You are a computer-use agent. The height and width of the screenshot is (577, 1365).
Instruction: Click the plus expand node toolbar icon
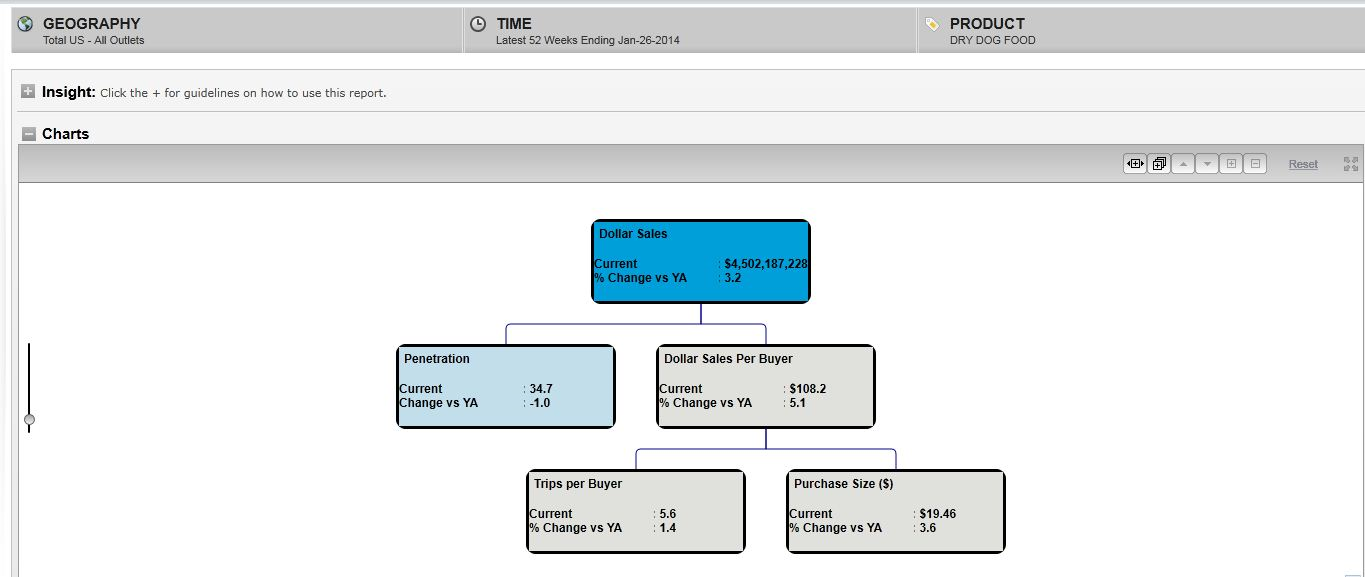point(1231,164)
